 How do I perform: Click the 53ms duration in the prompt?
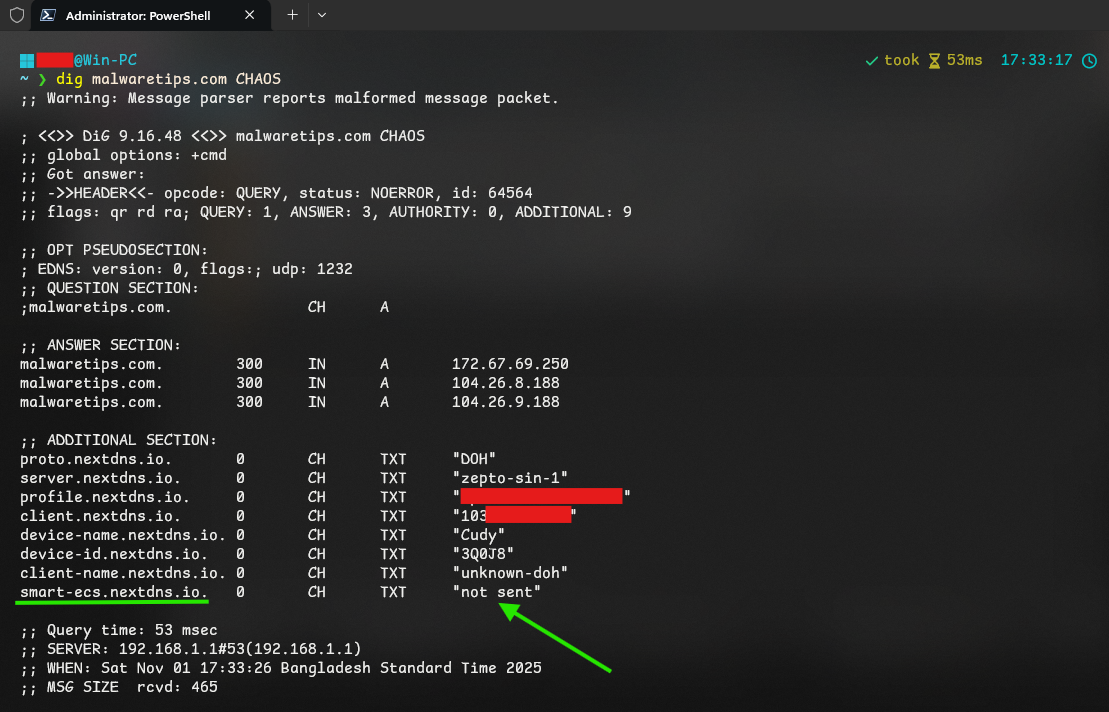(965, 60)
